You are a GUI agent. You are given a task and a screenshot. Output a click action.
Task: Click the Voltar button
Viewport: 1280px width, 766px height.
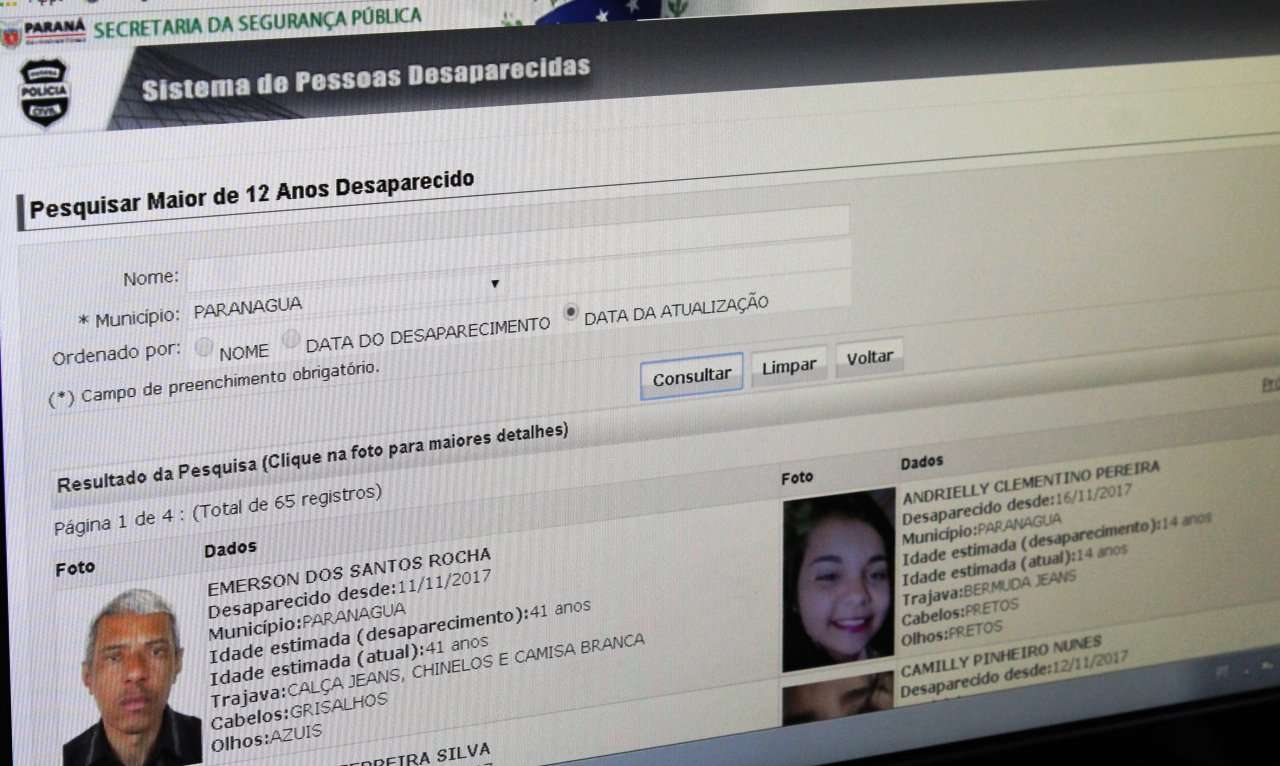870,357
